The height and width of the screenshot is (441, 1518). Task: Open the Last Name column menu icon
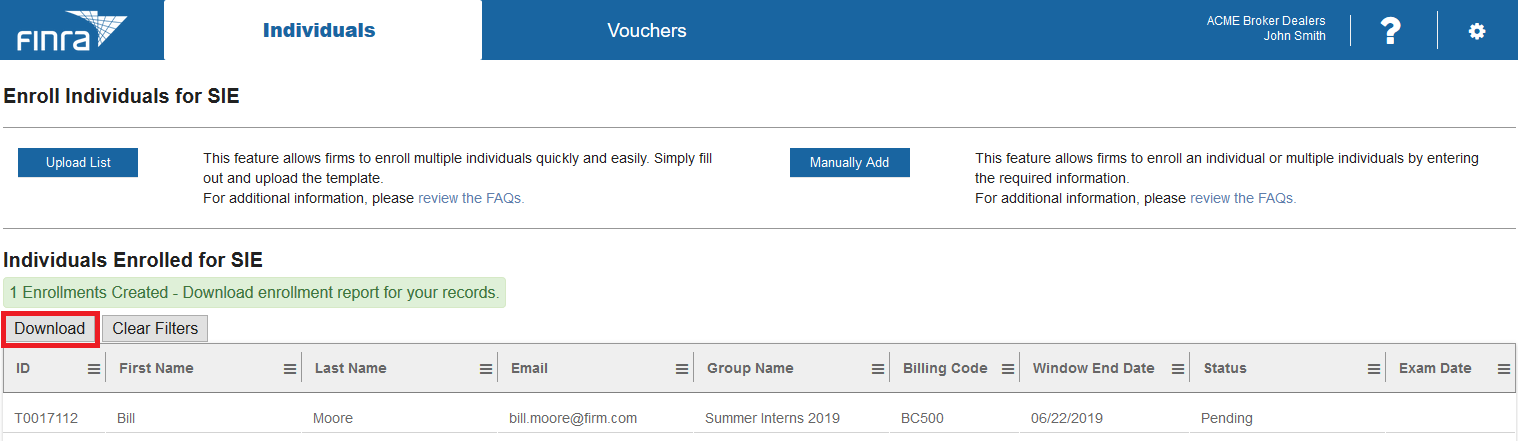point(486,369)
